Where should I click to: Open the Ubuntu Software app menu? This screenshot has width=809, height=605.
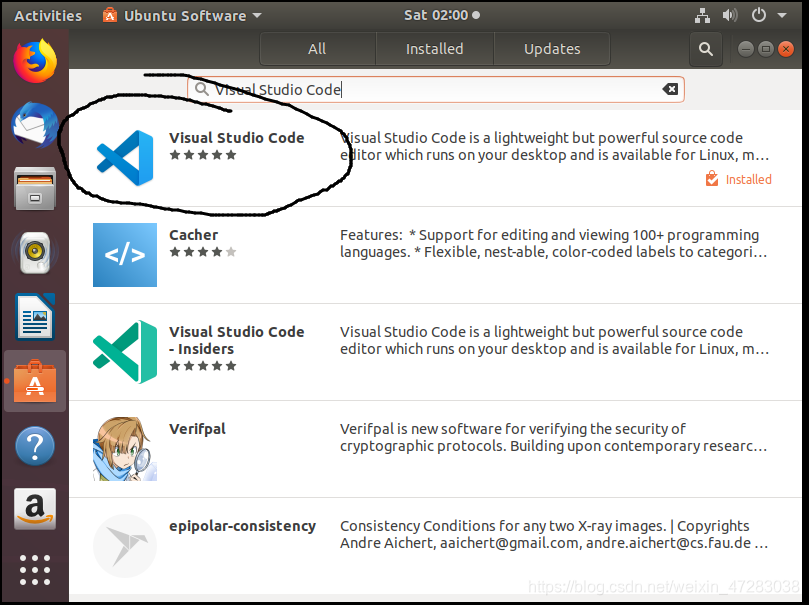coord(182,15)
